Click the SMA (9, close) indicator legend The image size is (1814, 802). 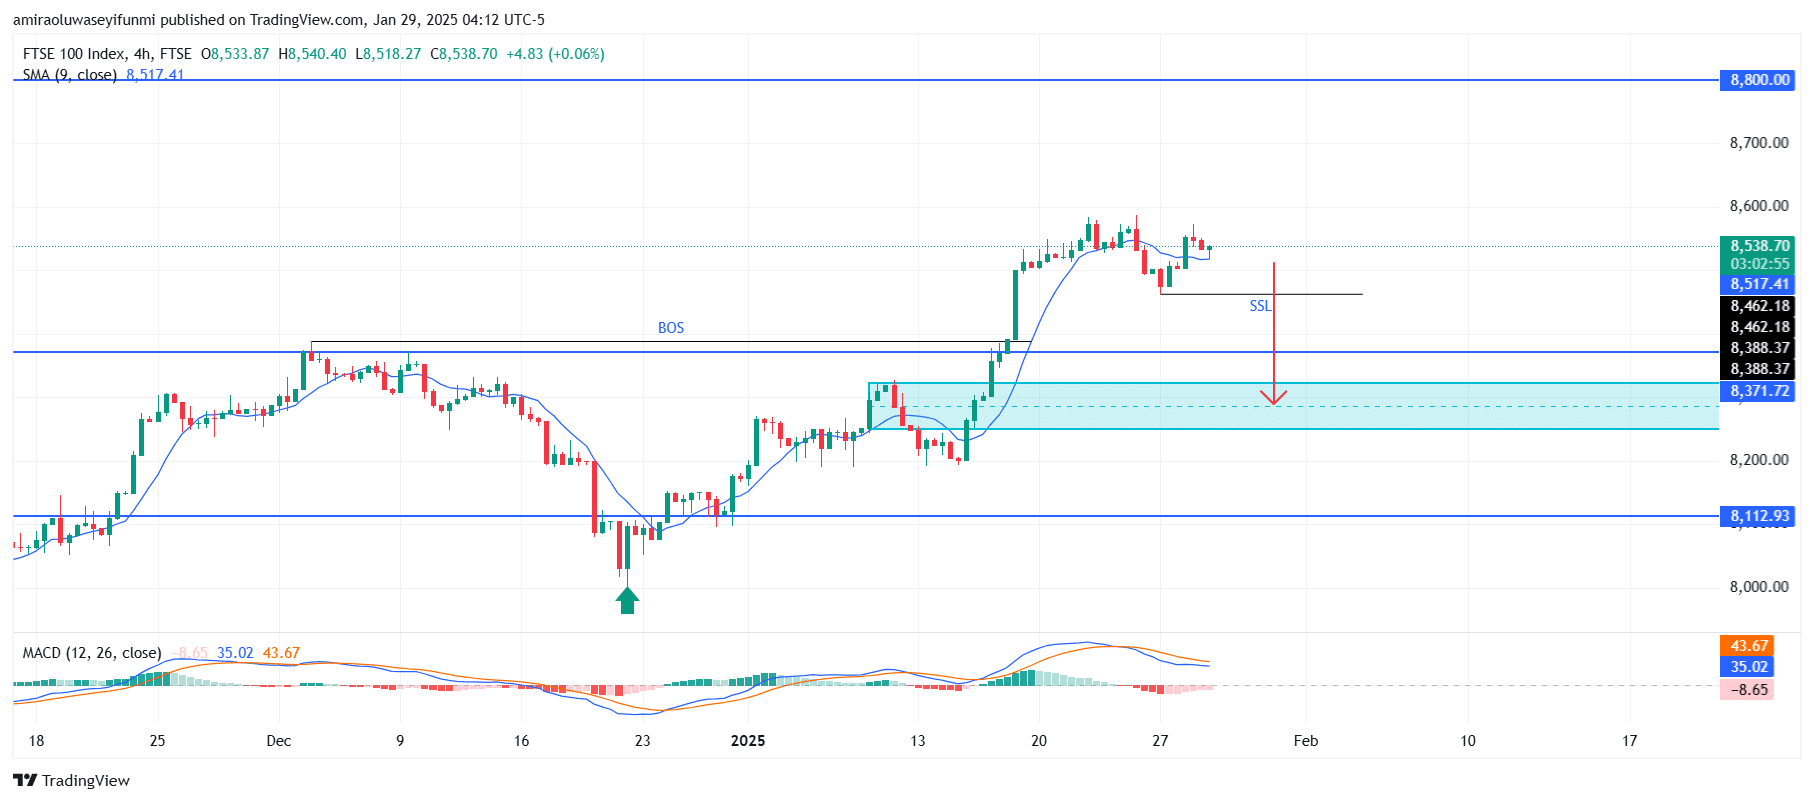pos(70,74)
